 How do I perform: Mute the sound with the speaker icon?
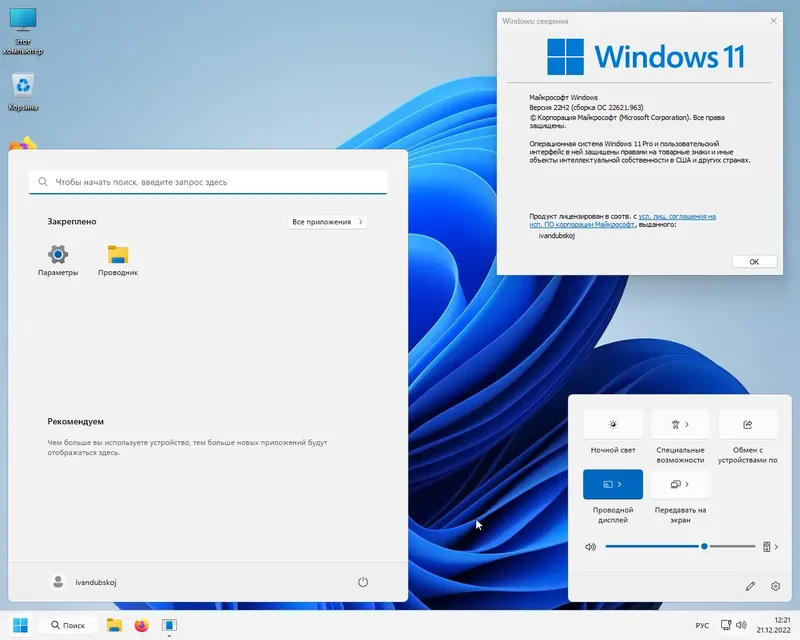point(589,546)
